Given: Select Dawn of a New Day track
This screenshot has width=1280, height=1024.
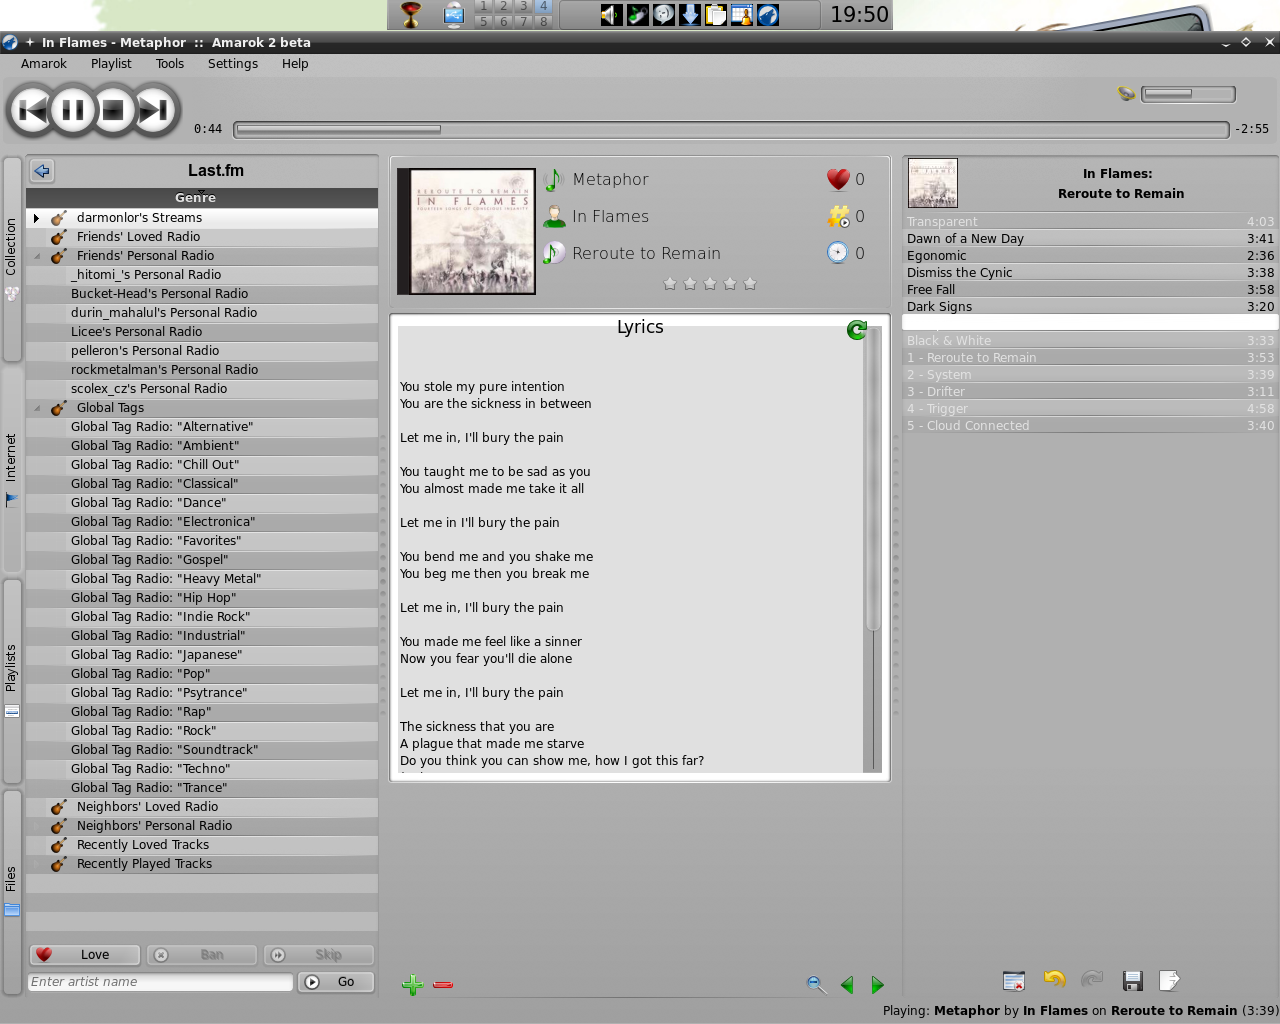Looking at the screenshot, I should click(1090, 239).
